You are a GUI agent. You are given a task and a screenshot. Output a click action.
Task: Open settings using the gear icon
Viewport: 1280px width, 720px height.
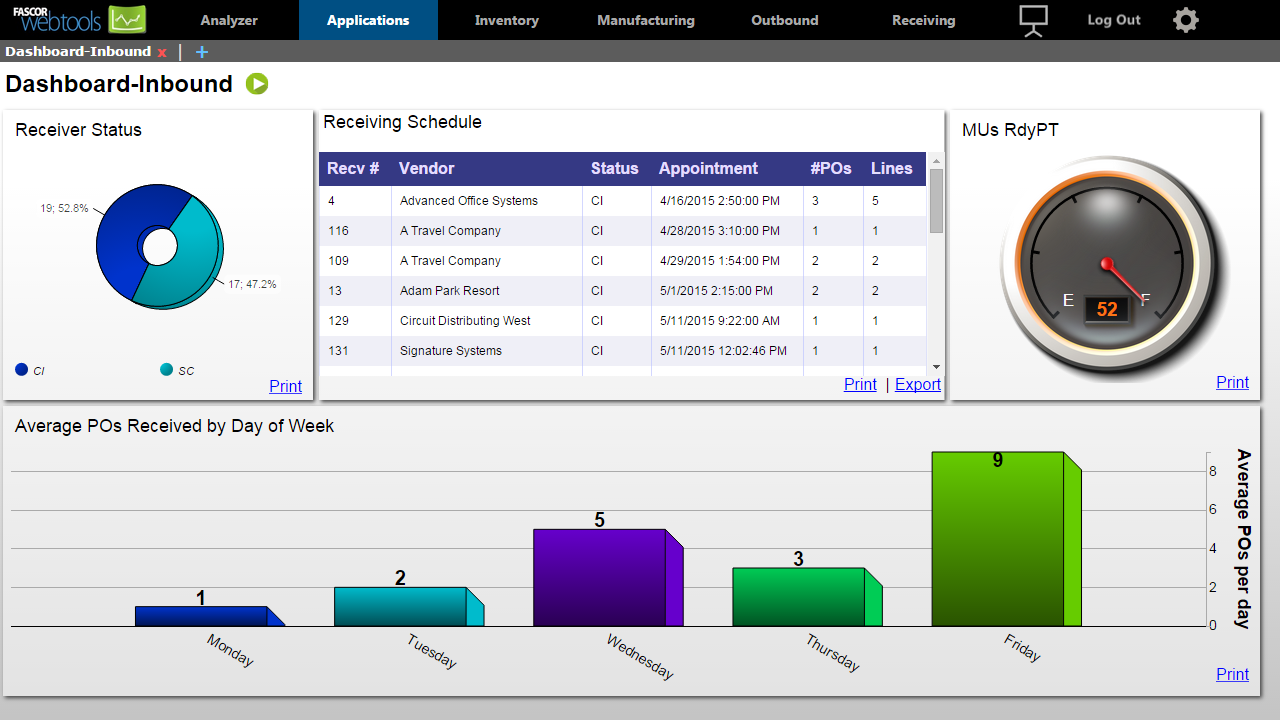click(1185, 19)
